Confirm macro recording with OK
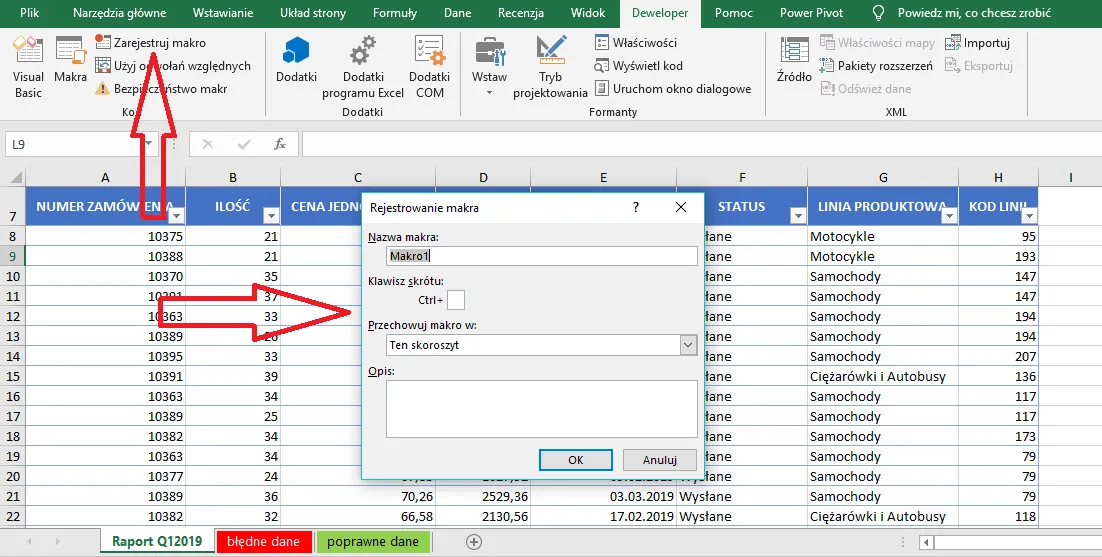 575,460
